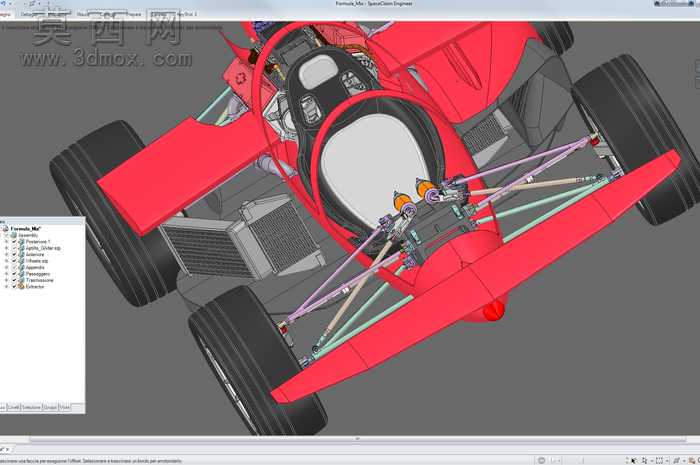Viewport: 700px width, 465px height.
Task: Toggle visibility checkbox of Aprilia_Glider.stp
Action: tap(14, 248)
